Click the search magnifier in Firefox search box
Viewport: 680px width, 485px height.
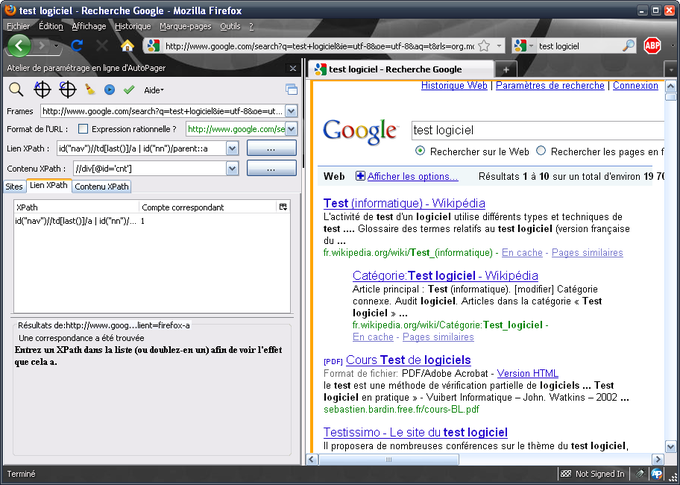628,46
